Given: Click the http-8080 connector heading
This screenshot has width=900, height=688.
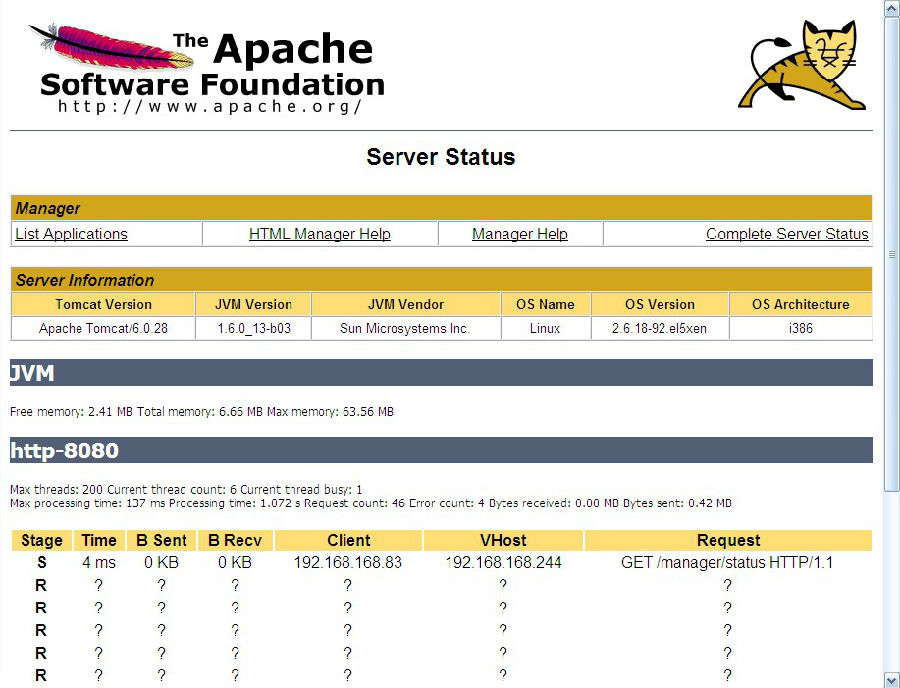Looking at the screenshot, I should pos(441,450).
